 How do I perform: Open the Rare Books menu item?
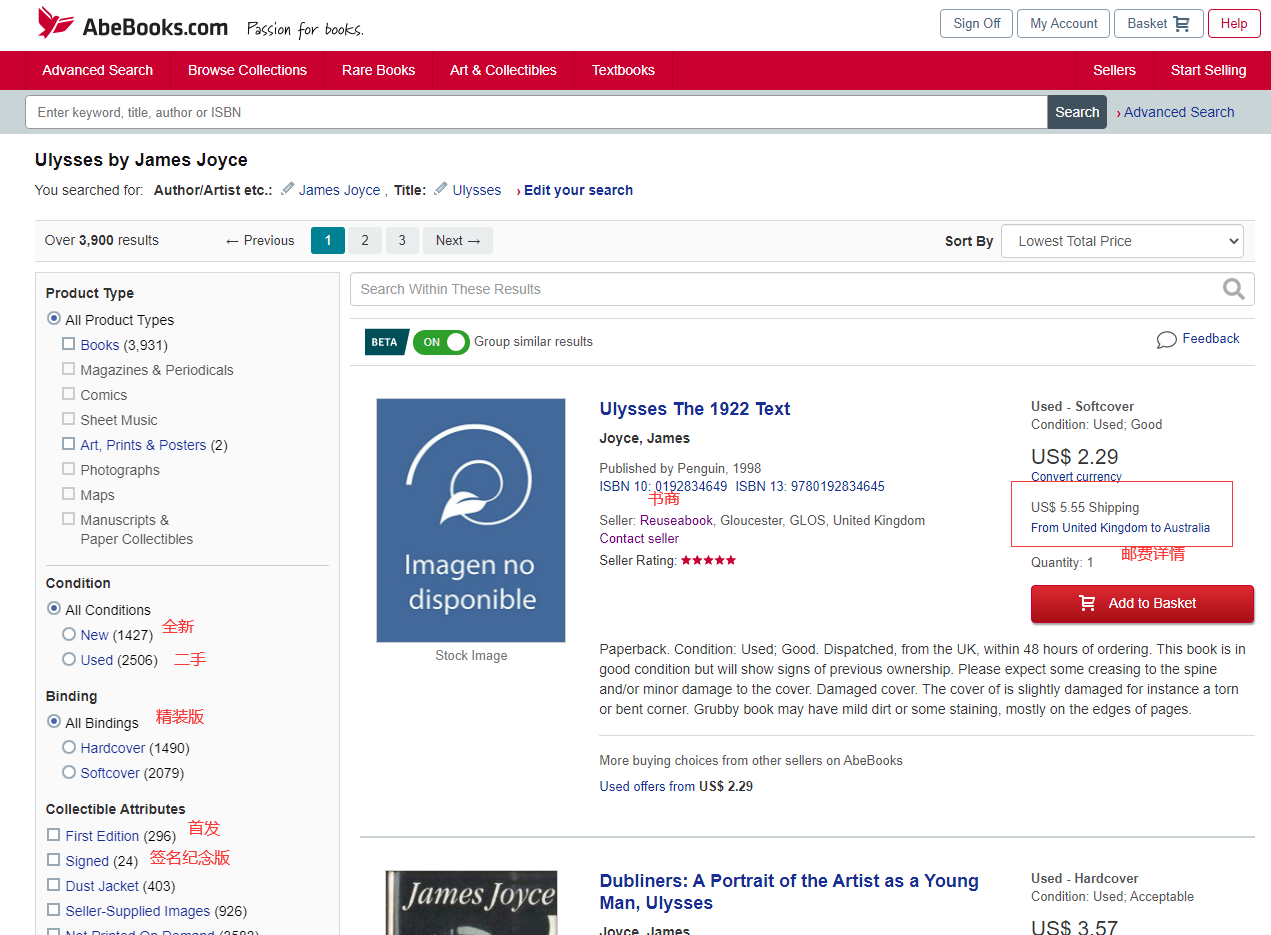coord(378,70)
